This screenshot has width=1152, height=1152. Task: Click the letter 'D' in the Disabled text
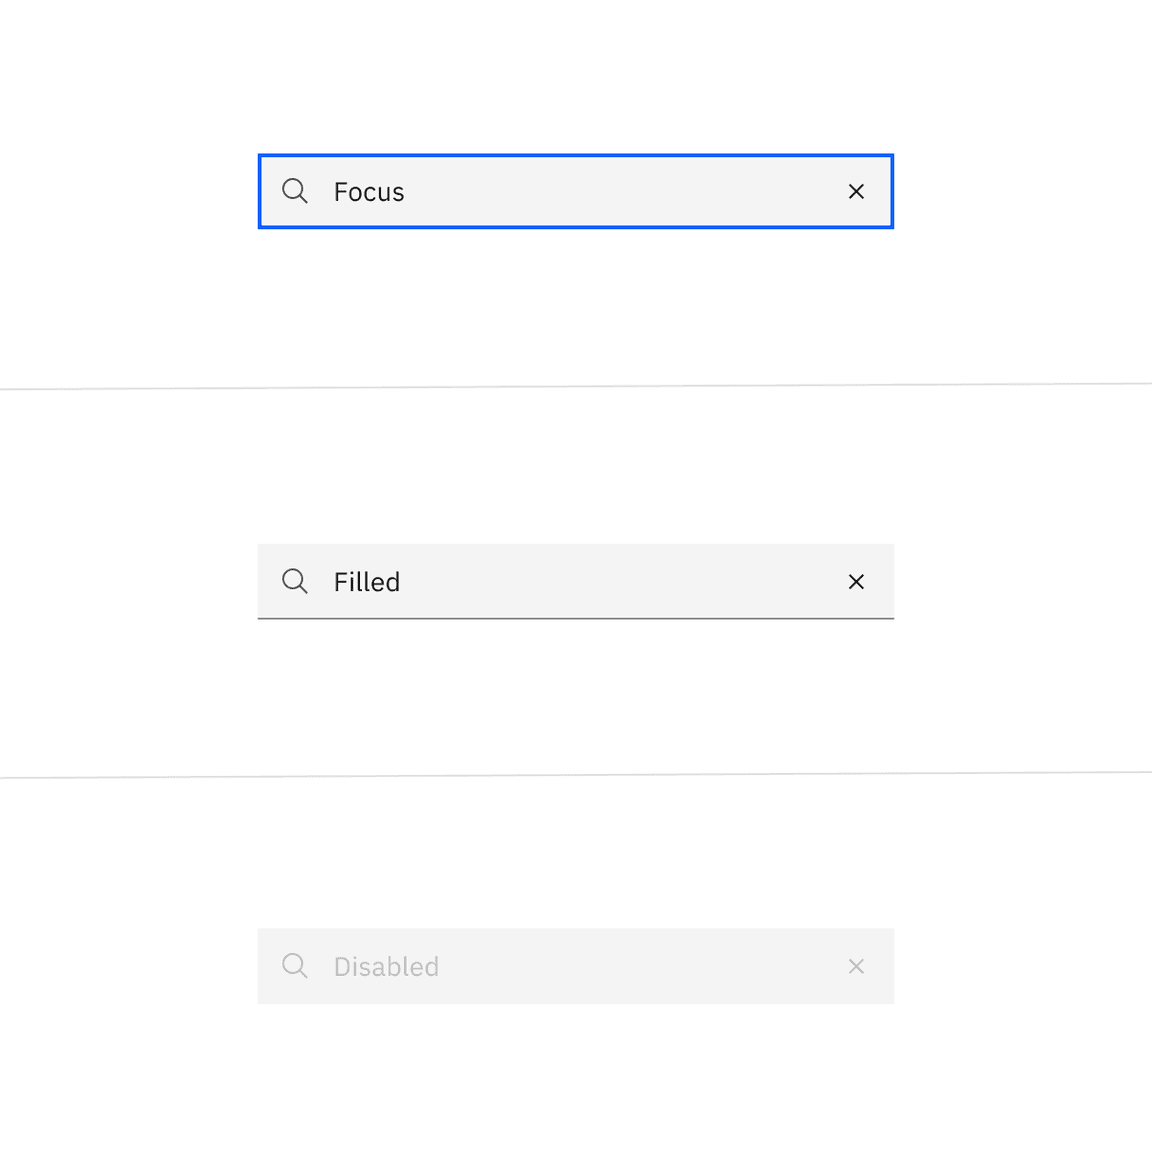[342, 967]
